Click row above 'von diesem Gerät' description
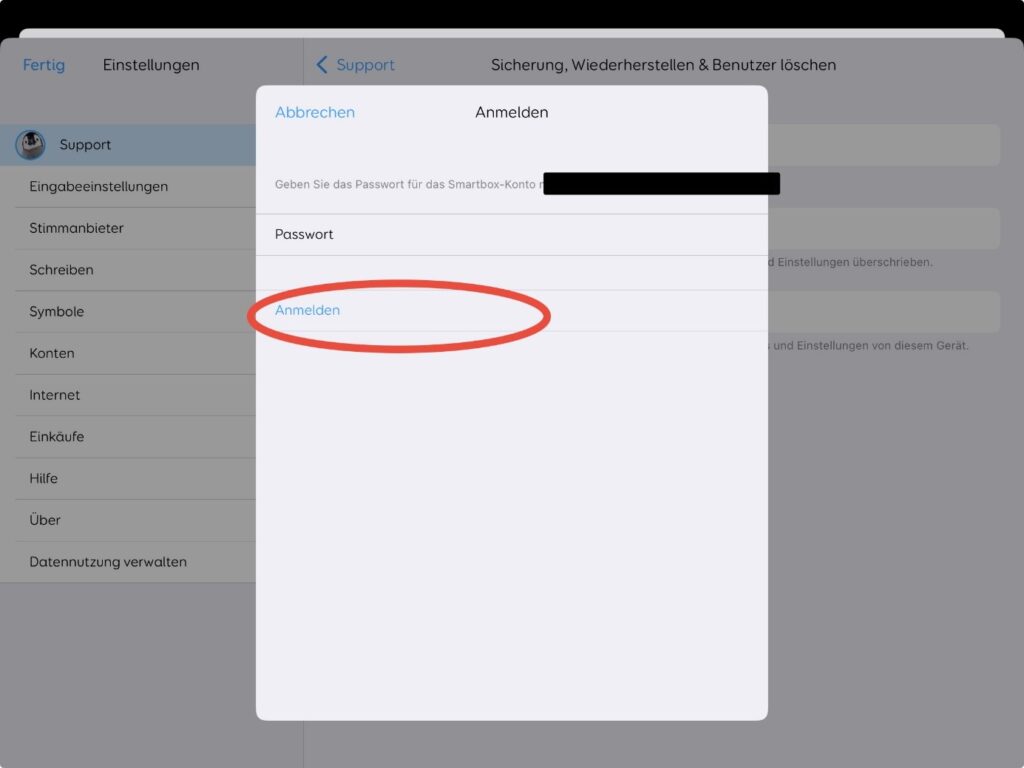1024x768 pixels. (884, 312)
